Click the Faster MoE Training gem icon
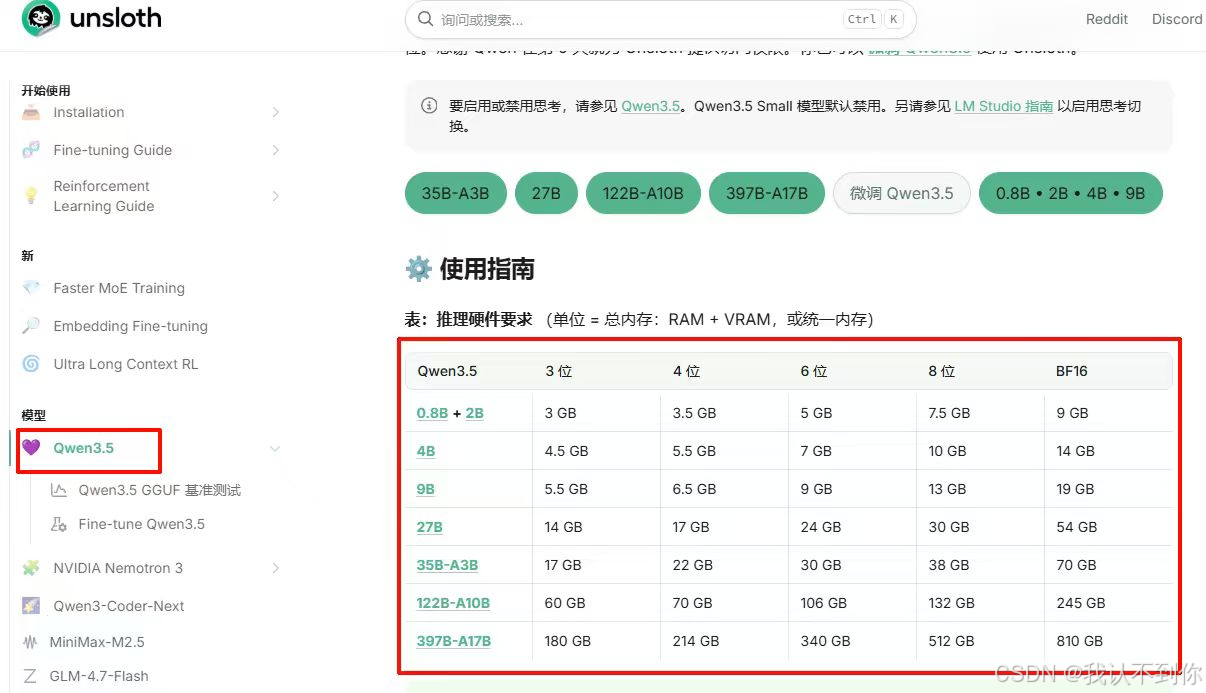The height and width of the screenshot is (693, 1206). click(x=31, y=288)
